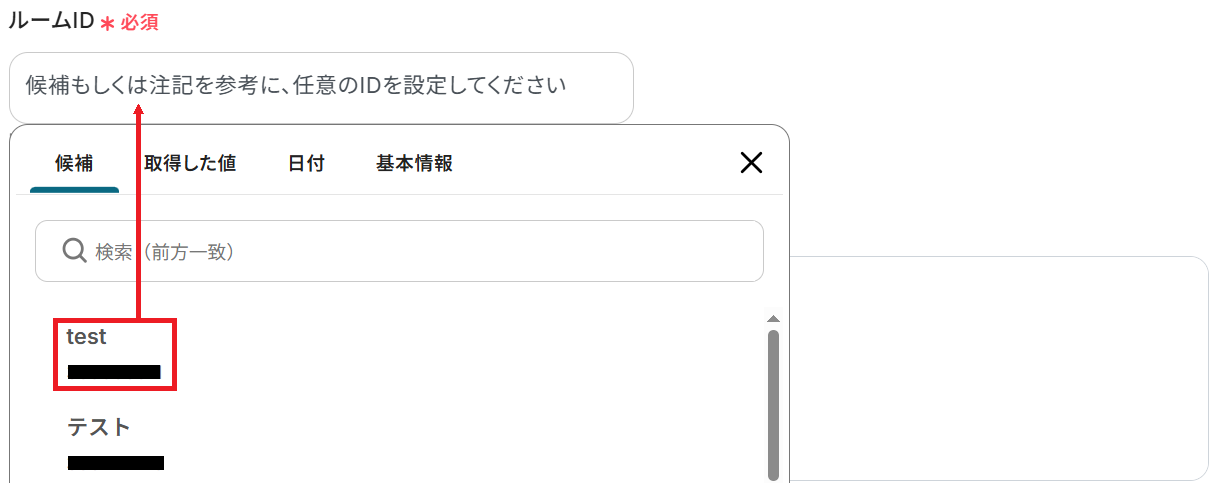Click the 必須 required label text
This screenshot has height=483, width=1217.
click(140, 22)
